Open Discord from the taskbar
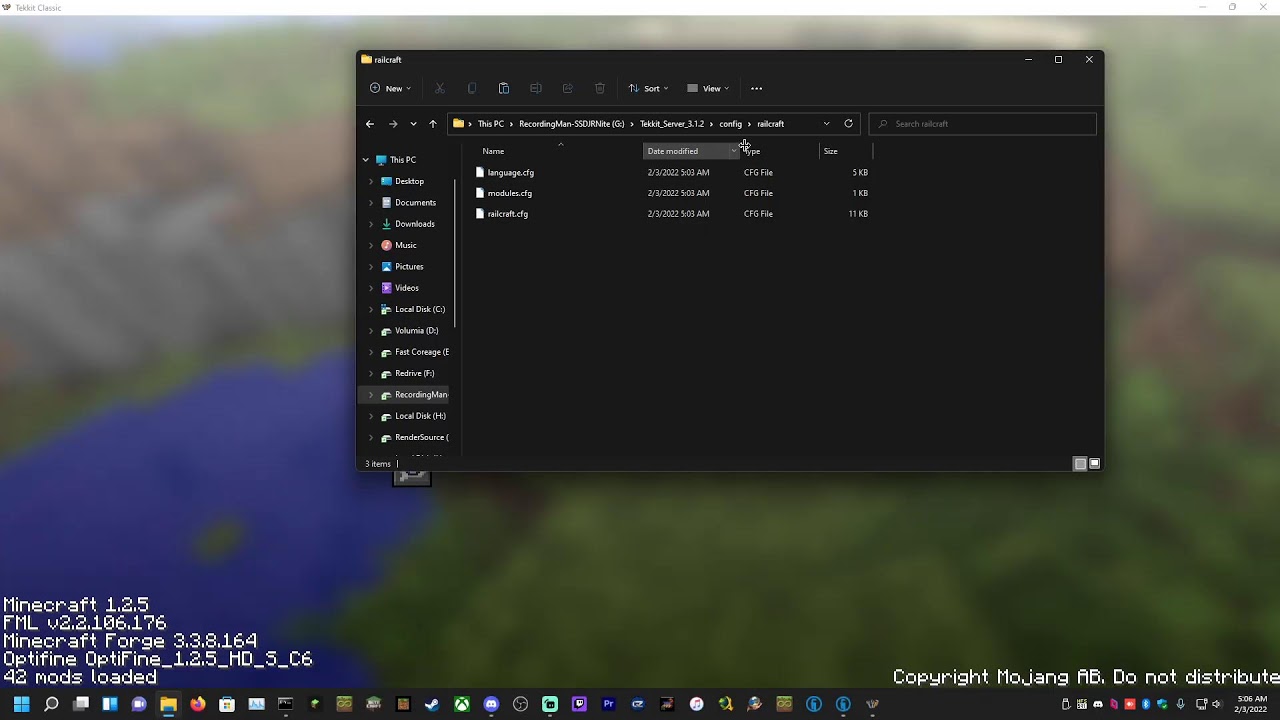1280x720 pixels. coord(491,704)
